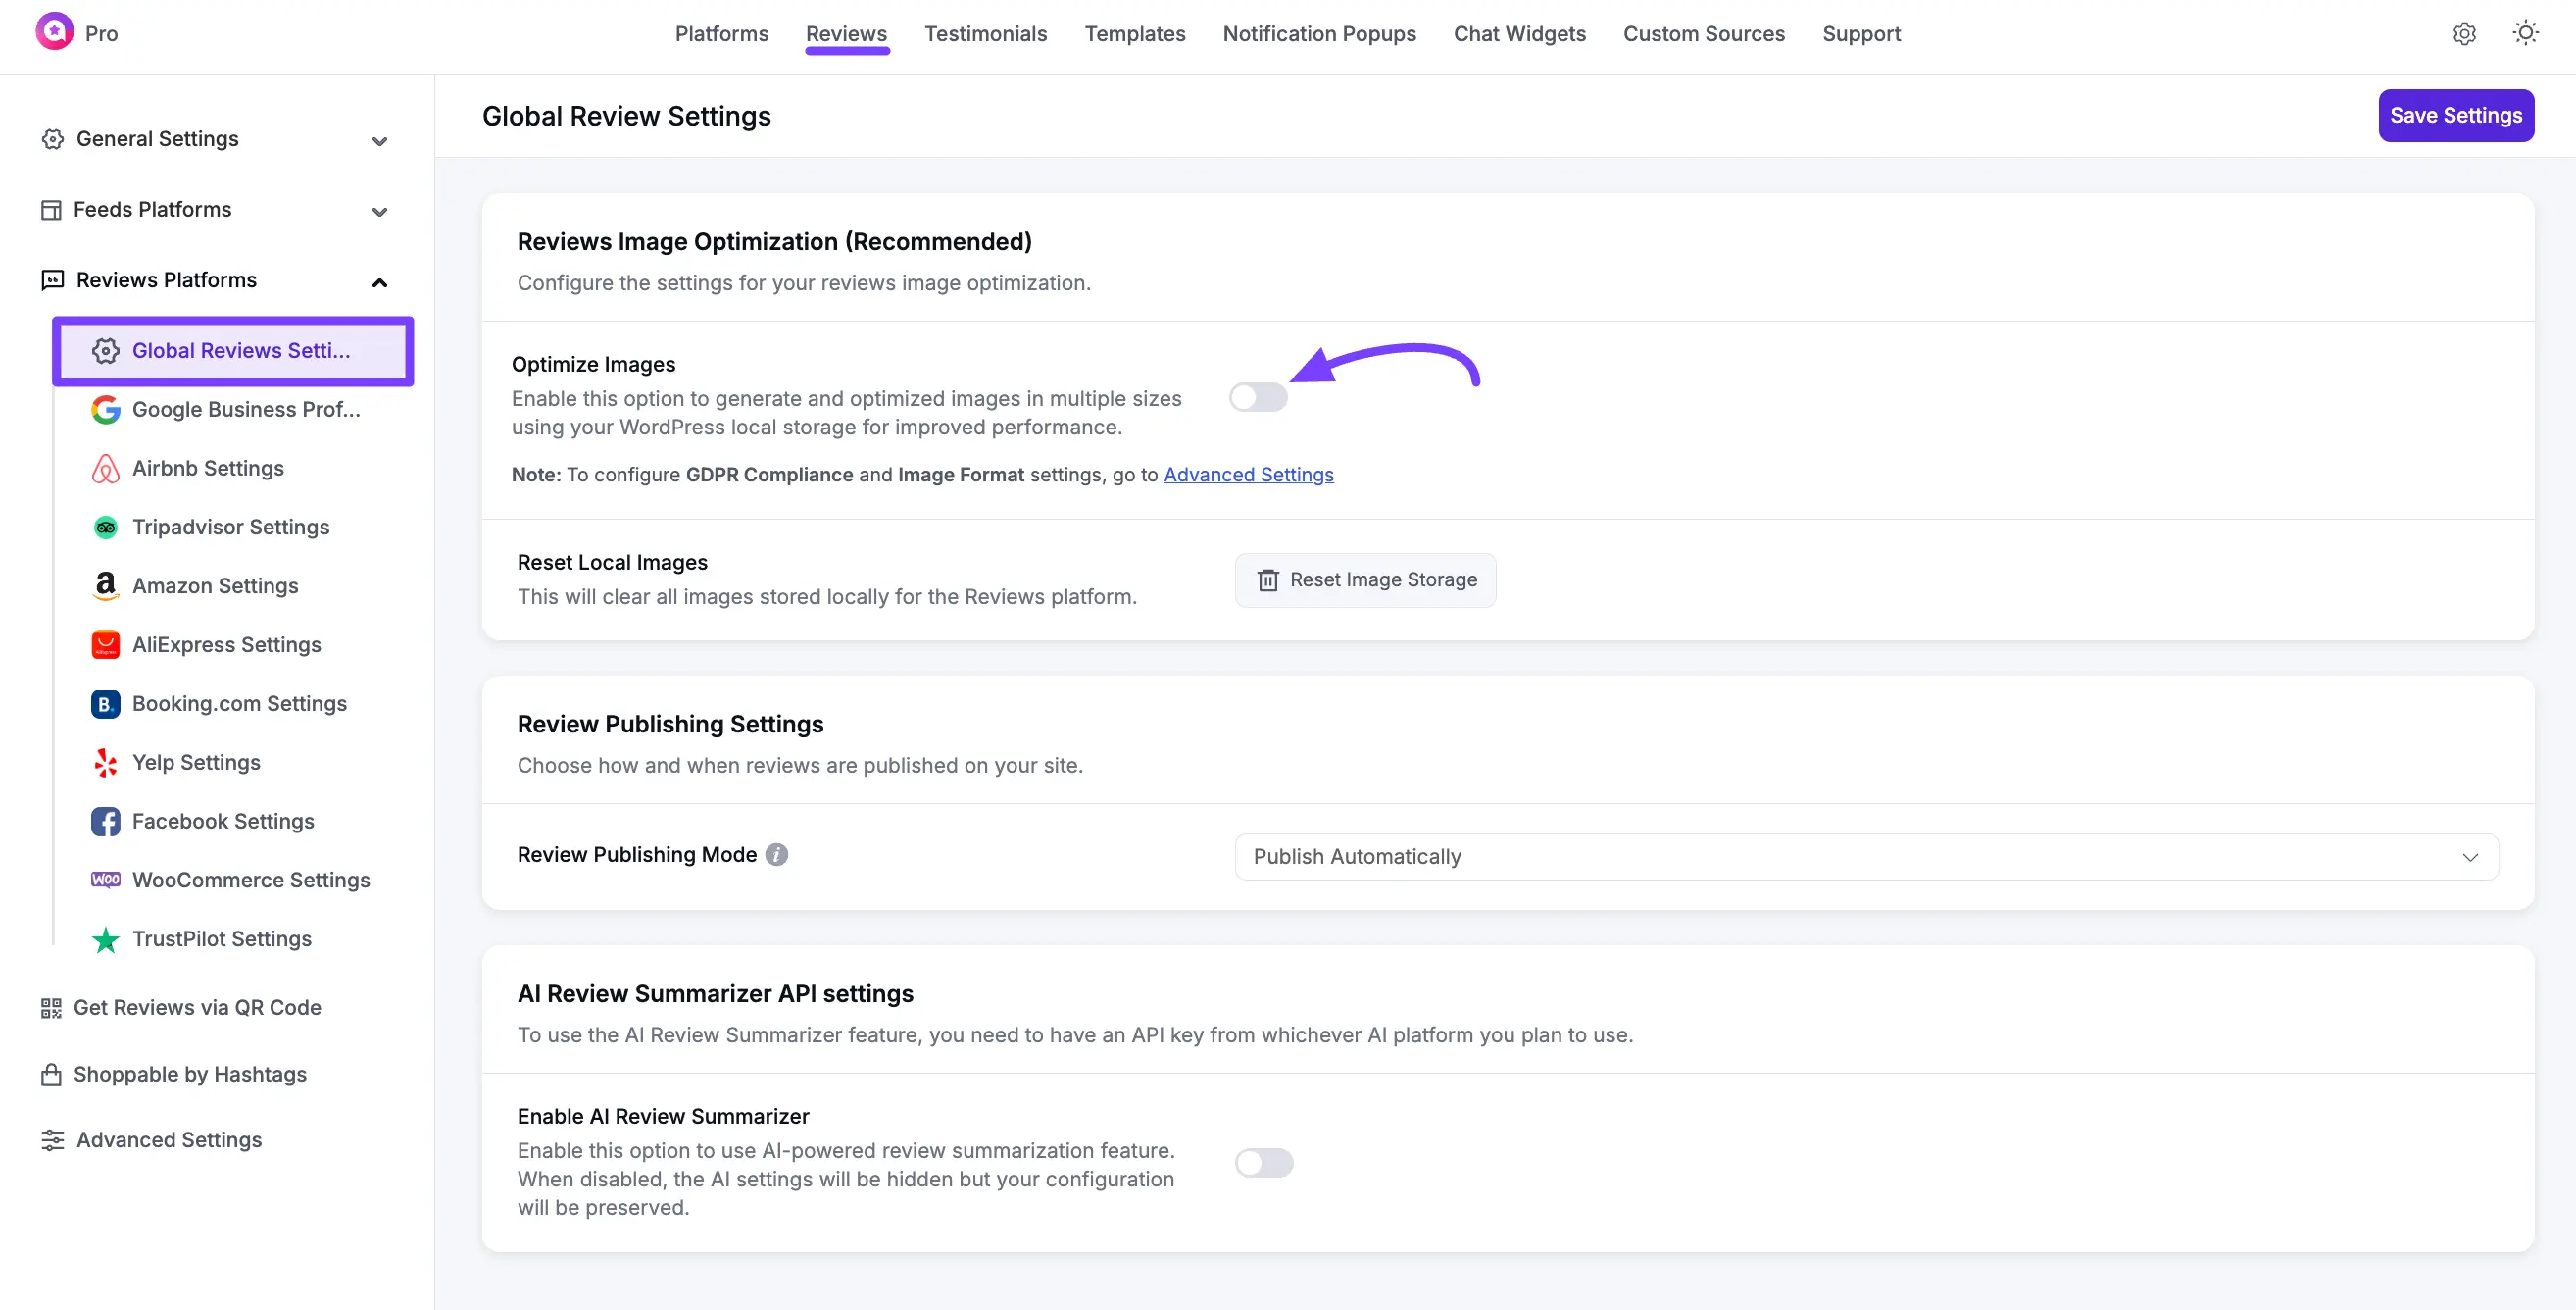Toggle dark mode with the sun icon

(x=2527, y=33)
